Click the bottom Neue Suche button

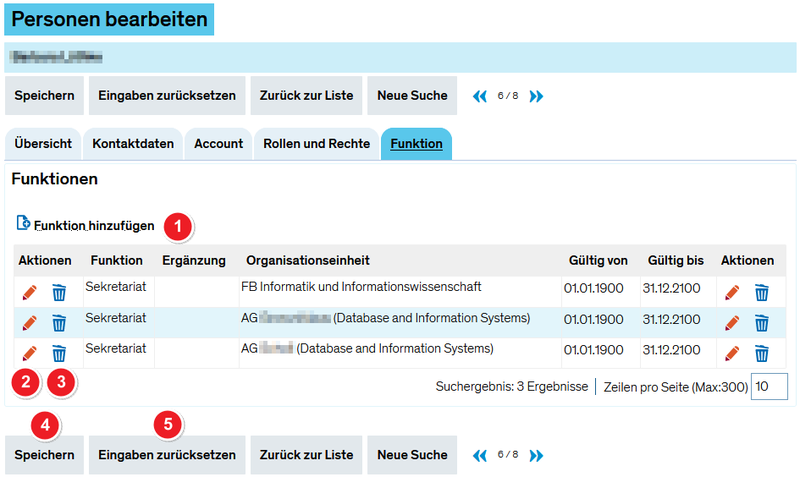[412, 455]
